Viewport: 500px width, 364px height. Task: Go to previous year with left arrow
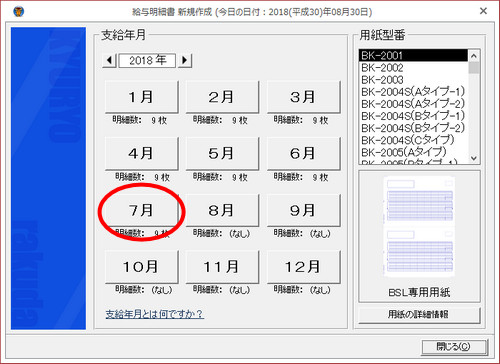[x=109, y=61]
